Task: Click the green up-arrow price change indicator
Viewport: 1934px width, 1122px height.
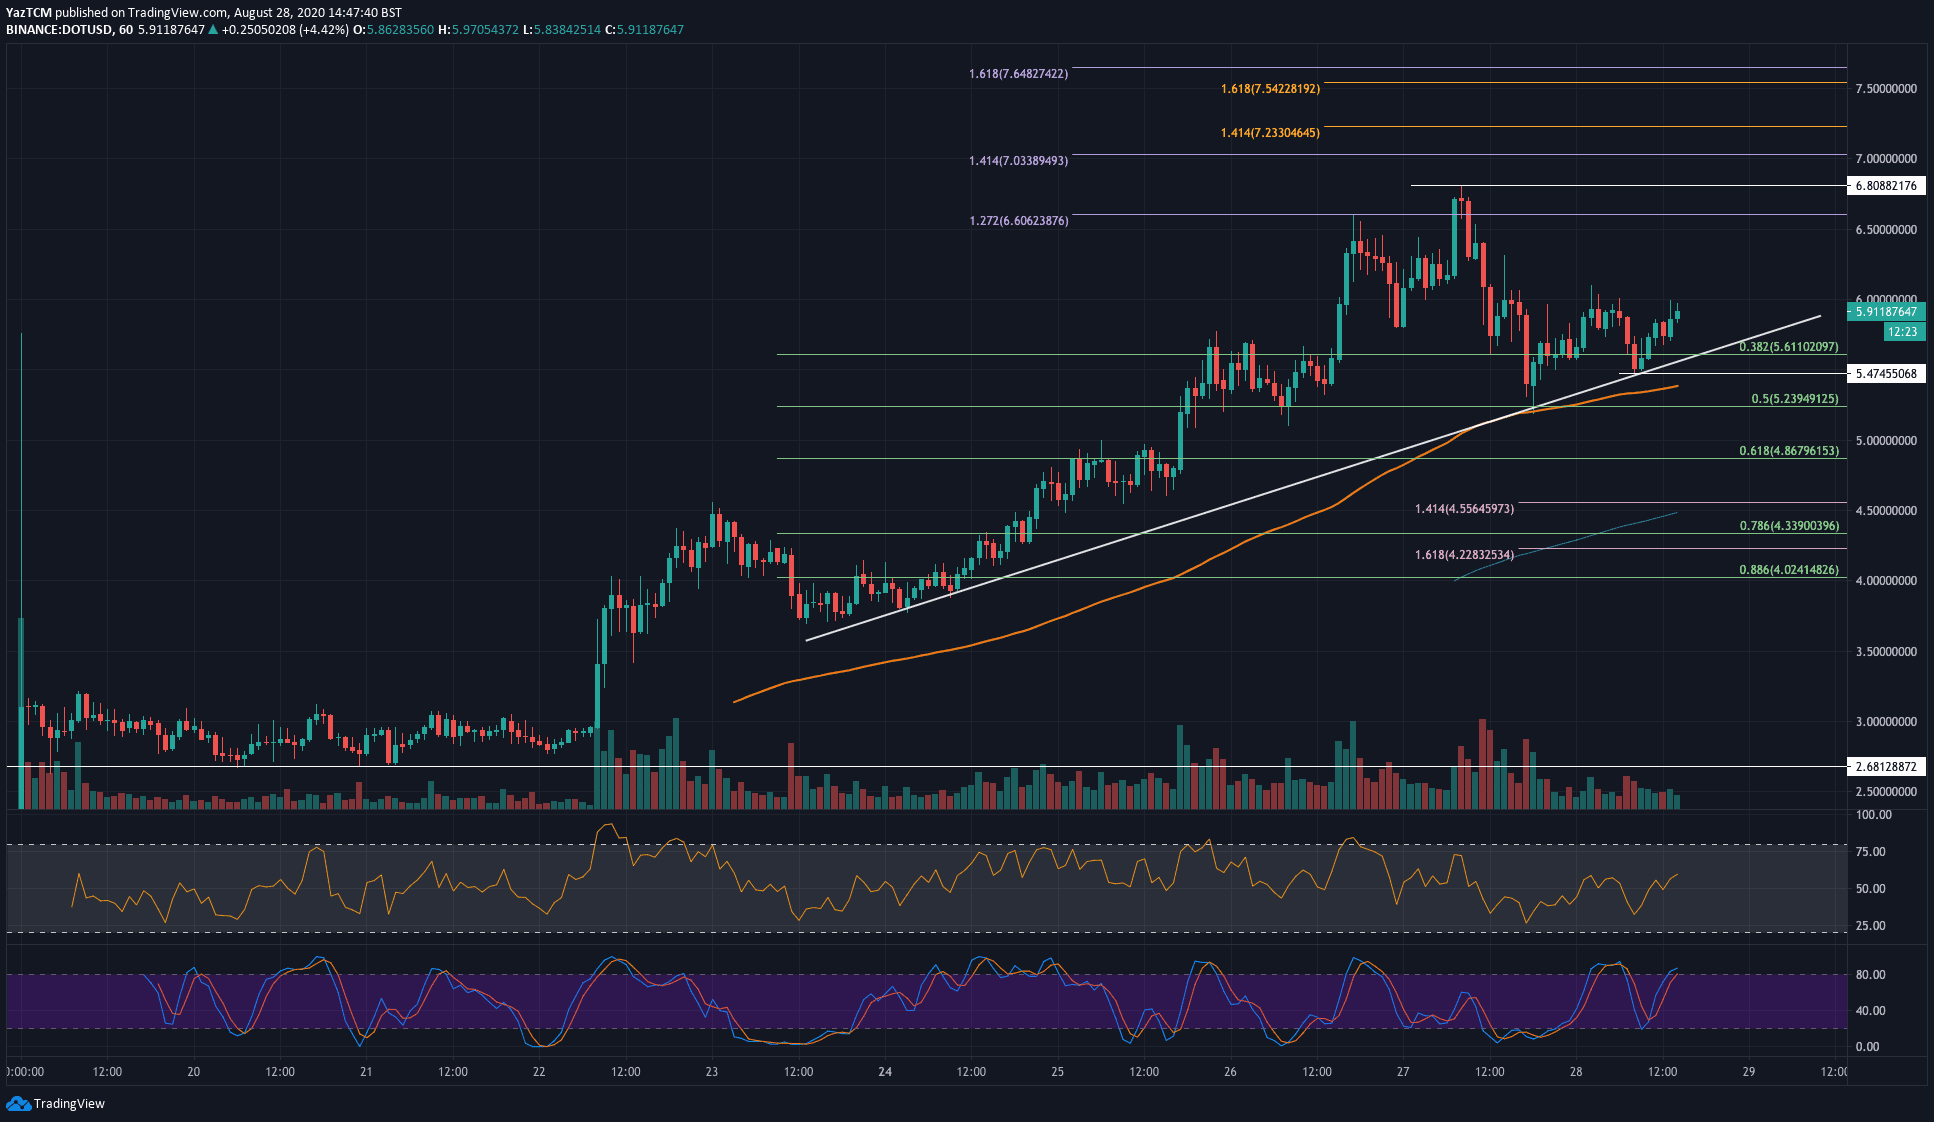Action: click(213, 30)
